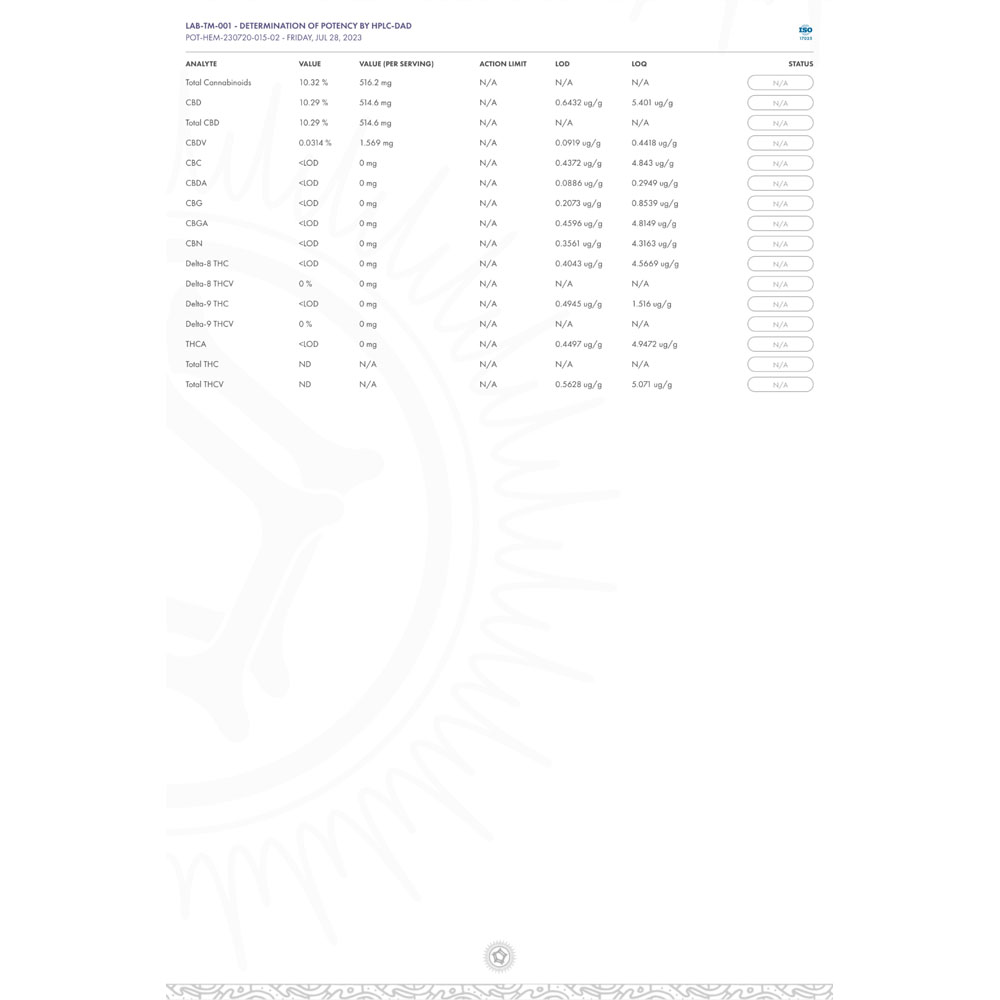Click the N/A status pill for CBGA
The image size is (1000, 1000).
click(x=780, y=224)
